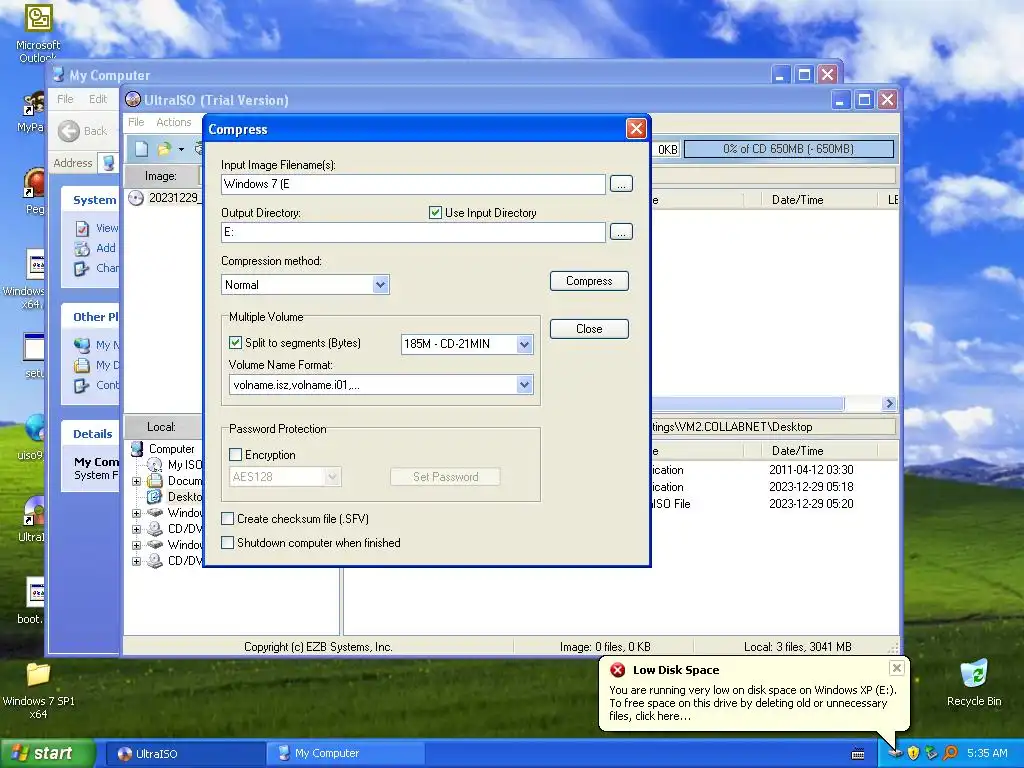Click the My Documents icon in Other Places

pyautogui.click(x=82, y=365)
